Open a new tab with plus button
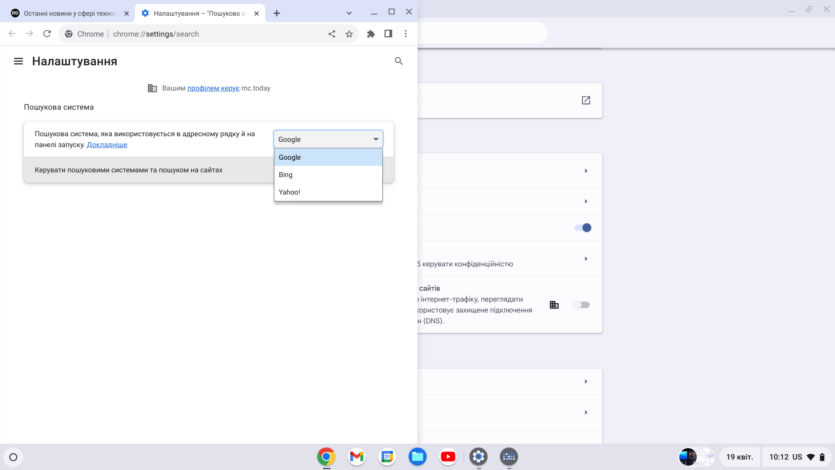835x470 pixels. (276, 13)
